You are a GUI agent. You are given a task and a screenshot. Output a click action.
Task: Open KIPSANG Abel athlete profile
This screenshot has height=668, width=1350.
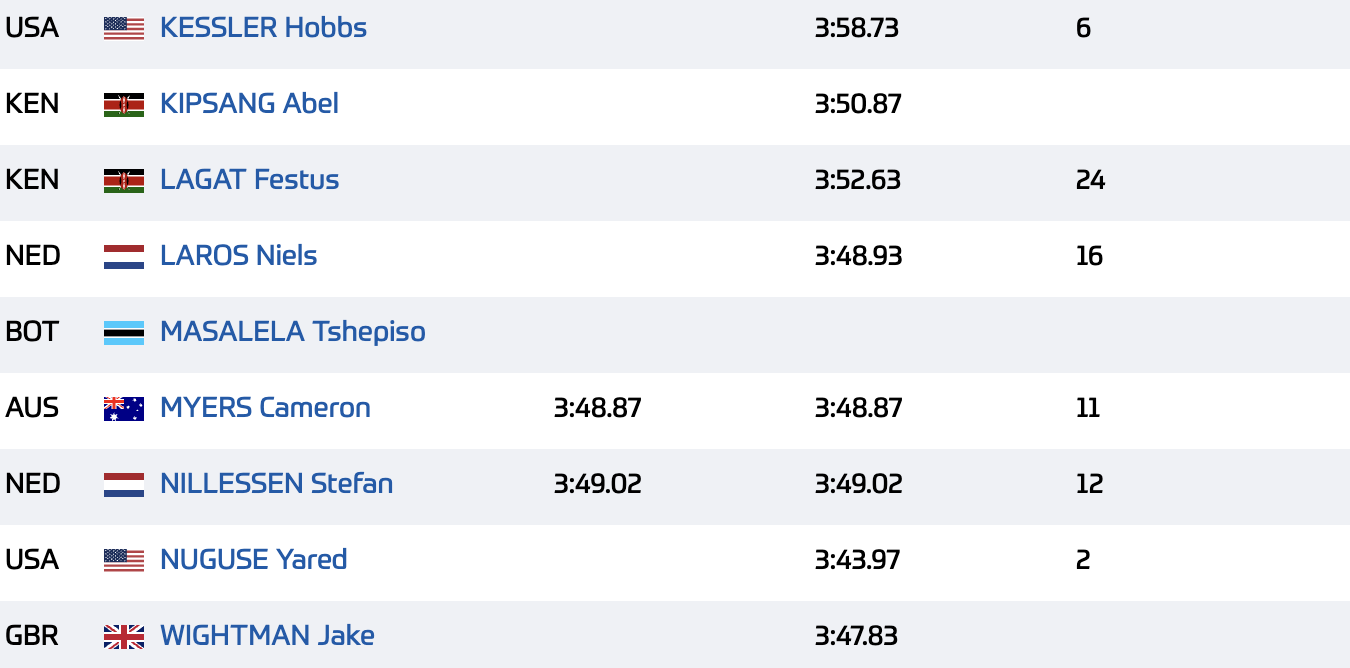pyautogui.click(x=249, y=104)
